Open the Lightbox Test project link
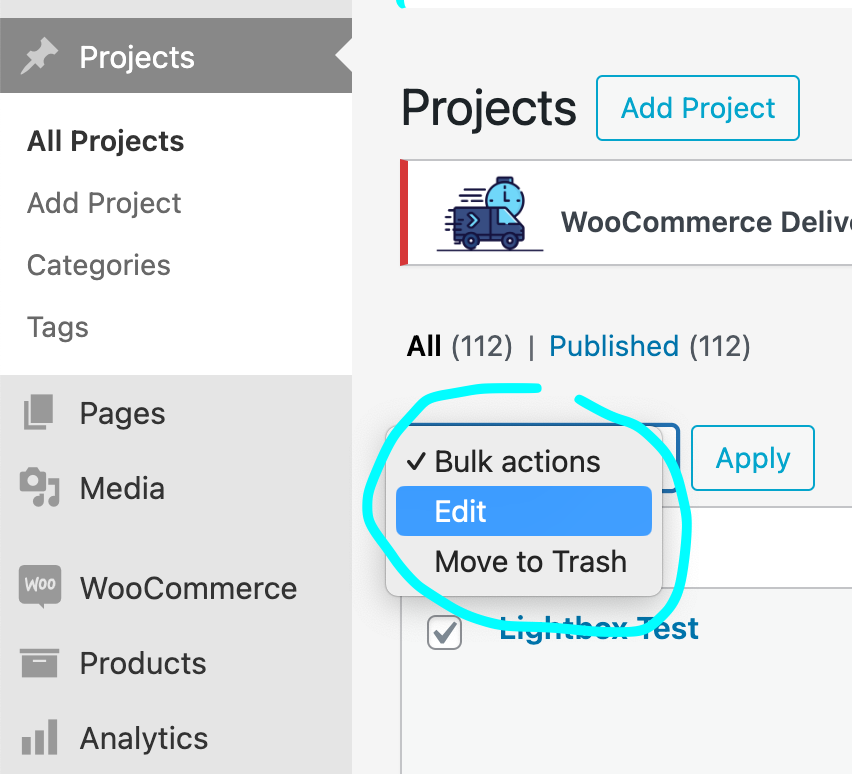Image resolution: width=852 pixels, height=774 pixels. pos(599,629)
